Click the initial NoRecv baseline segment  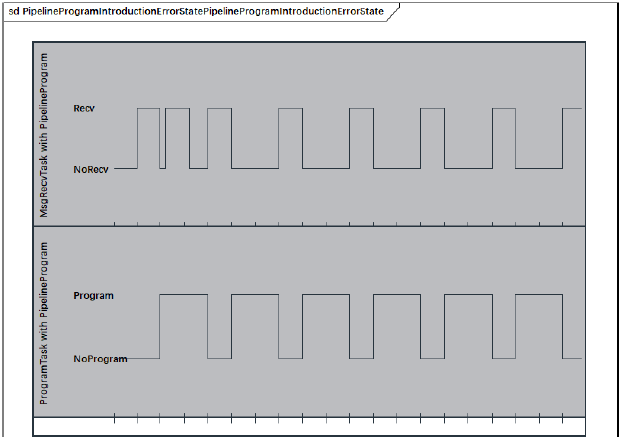click(125, 169)
